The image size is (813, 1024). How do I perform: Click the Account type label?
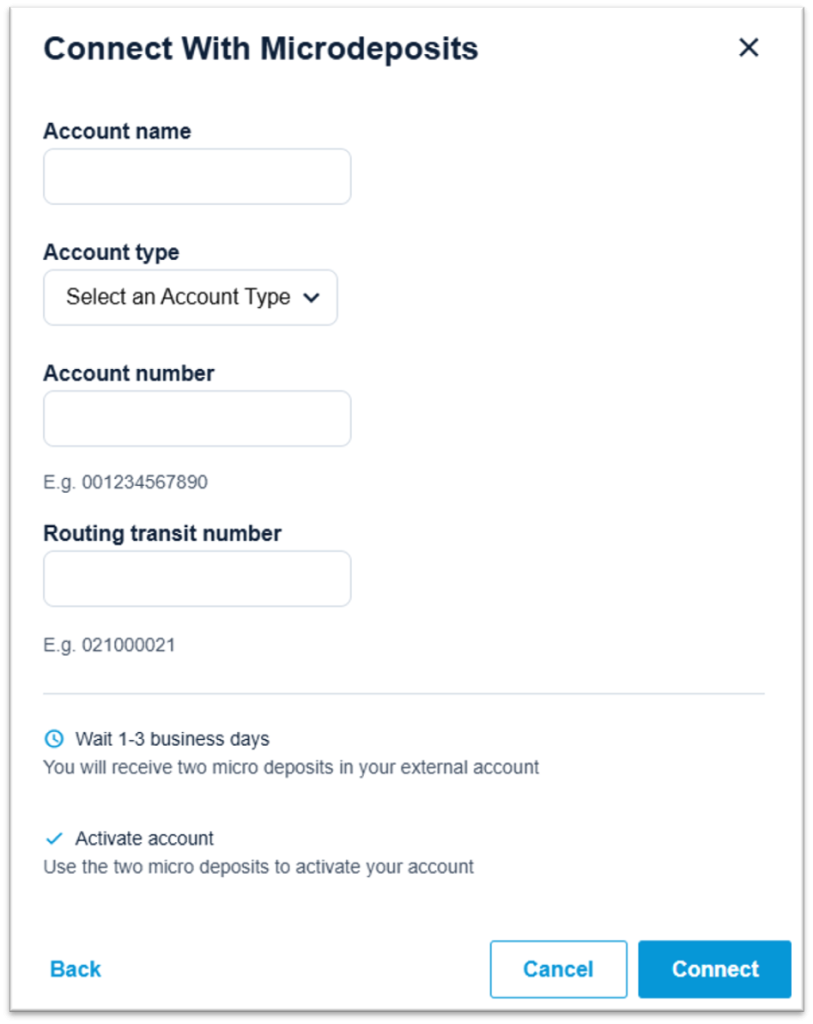click(111, 252)
